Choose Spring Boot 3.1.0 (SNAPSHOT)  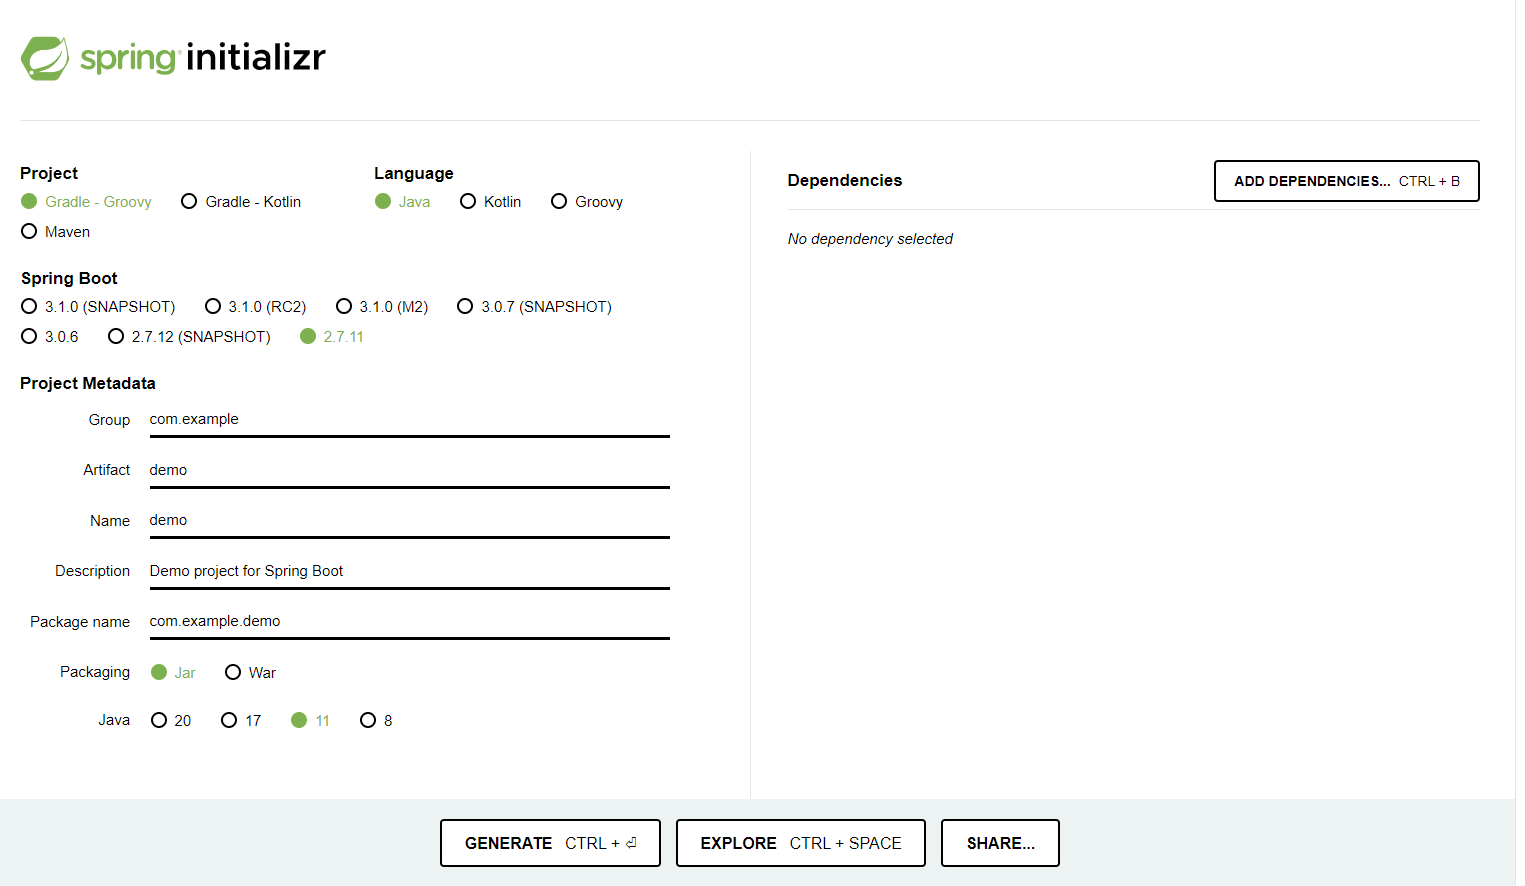98,307
